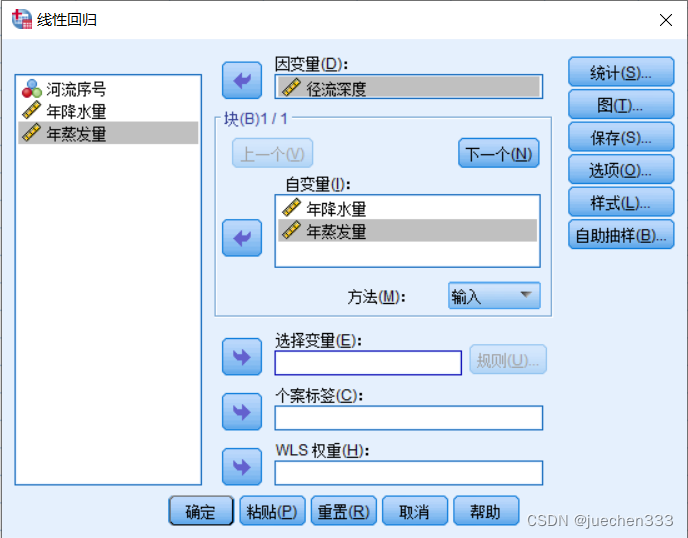Image resolution: width=688 pixels, height=538 pixels.
Task: Select 年降水量 in the 自变量 list
Action: (x=408, y=208)
